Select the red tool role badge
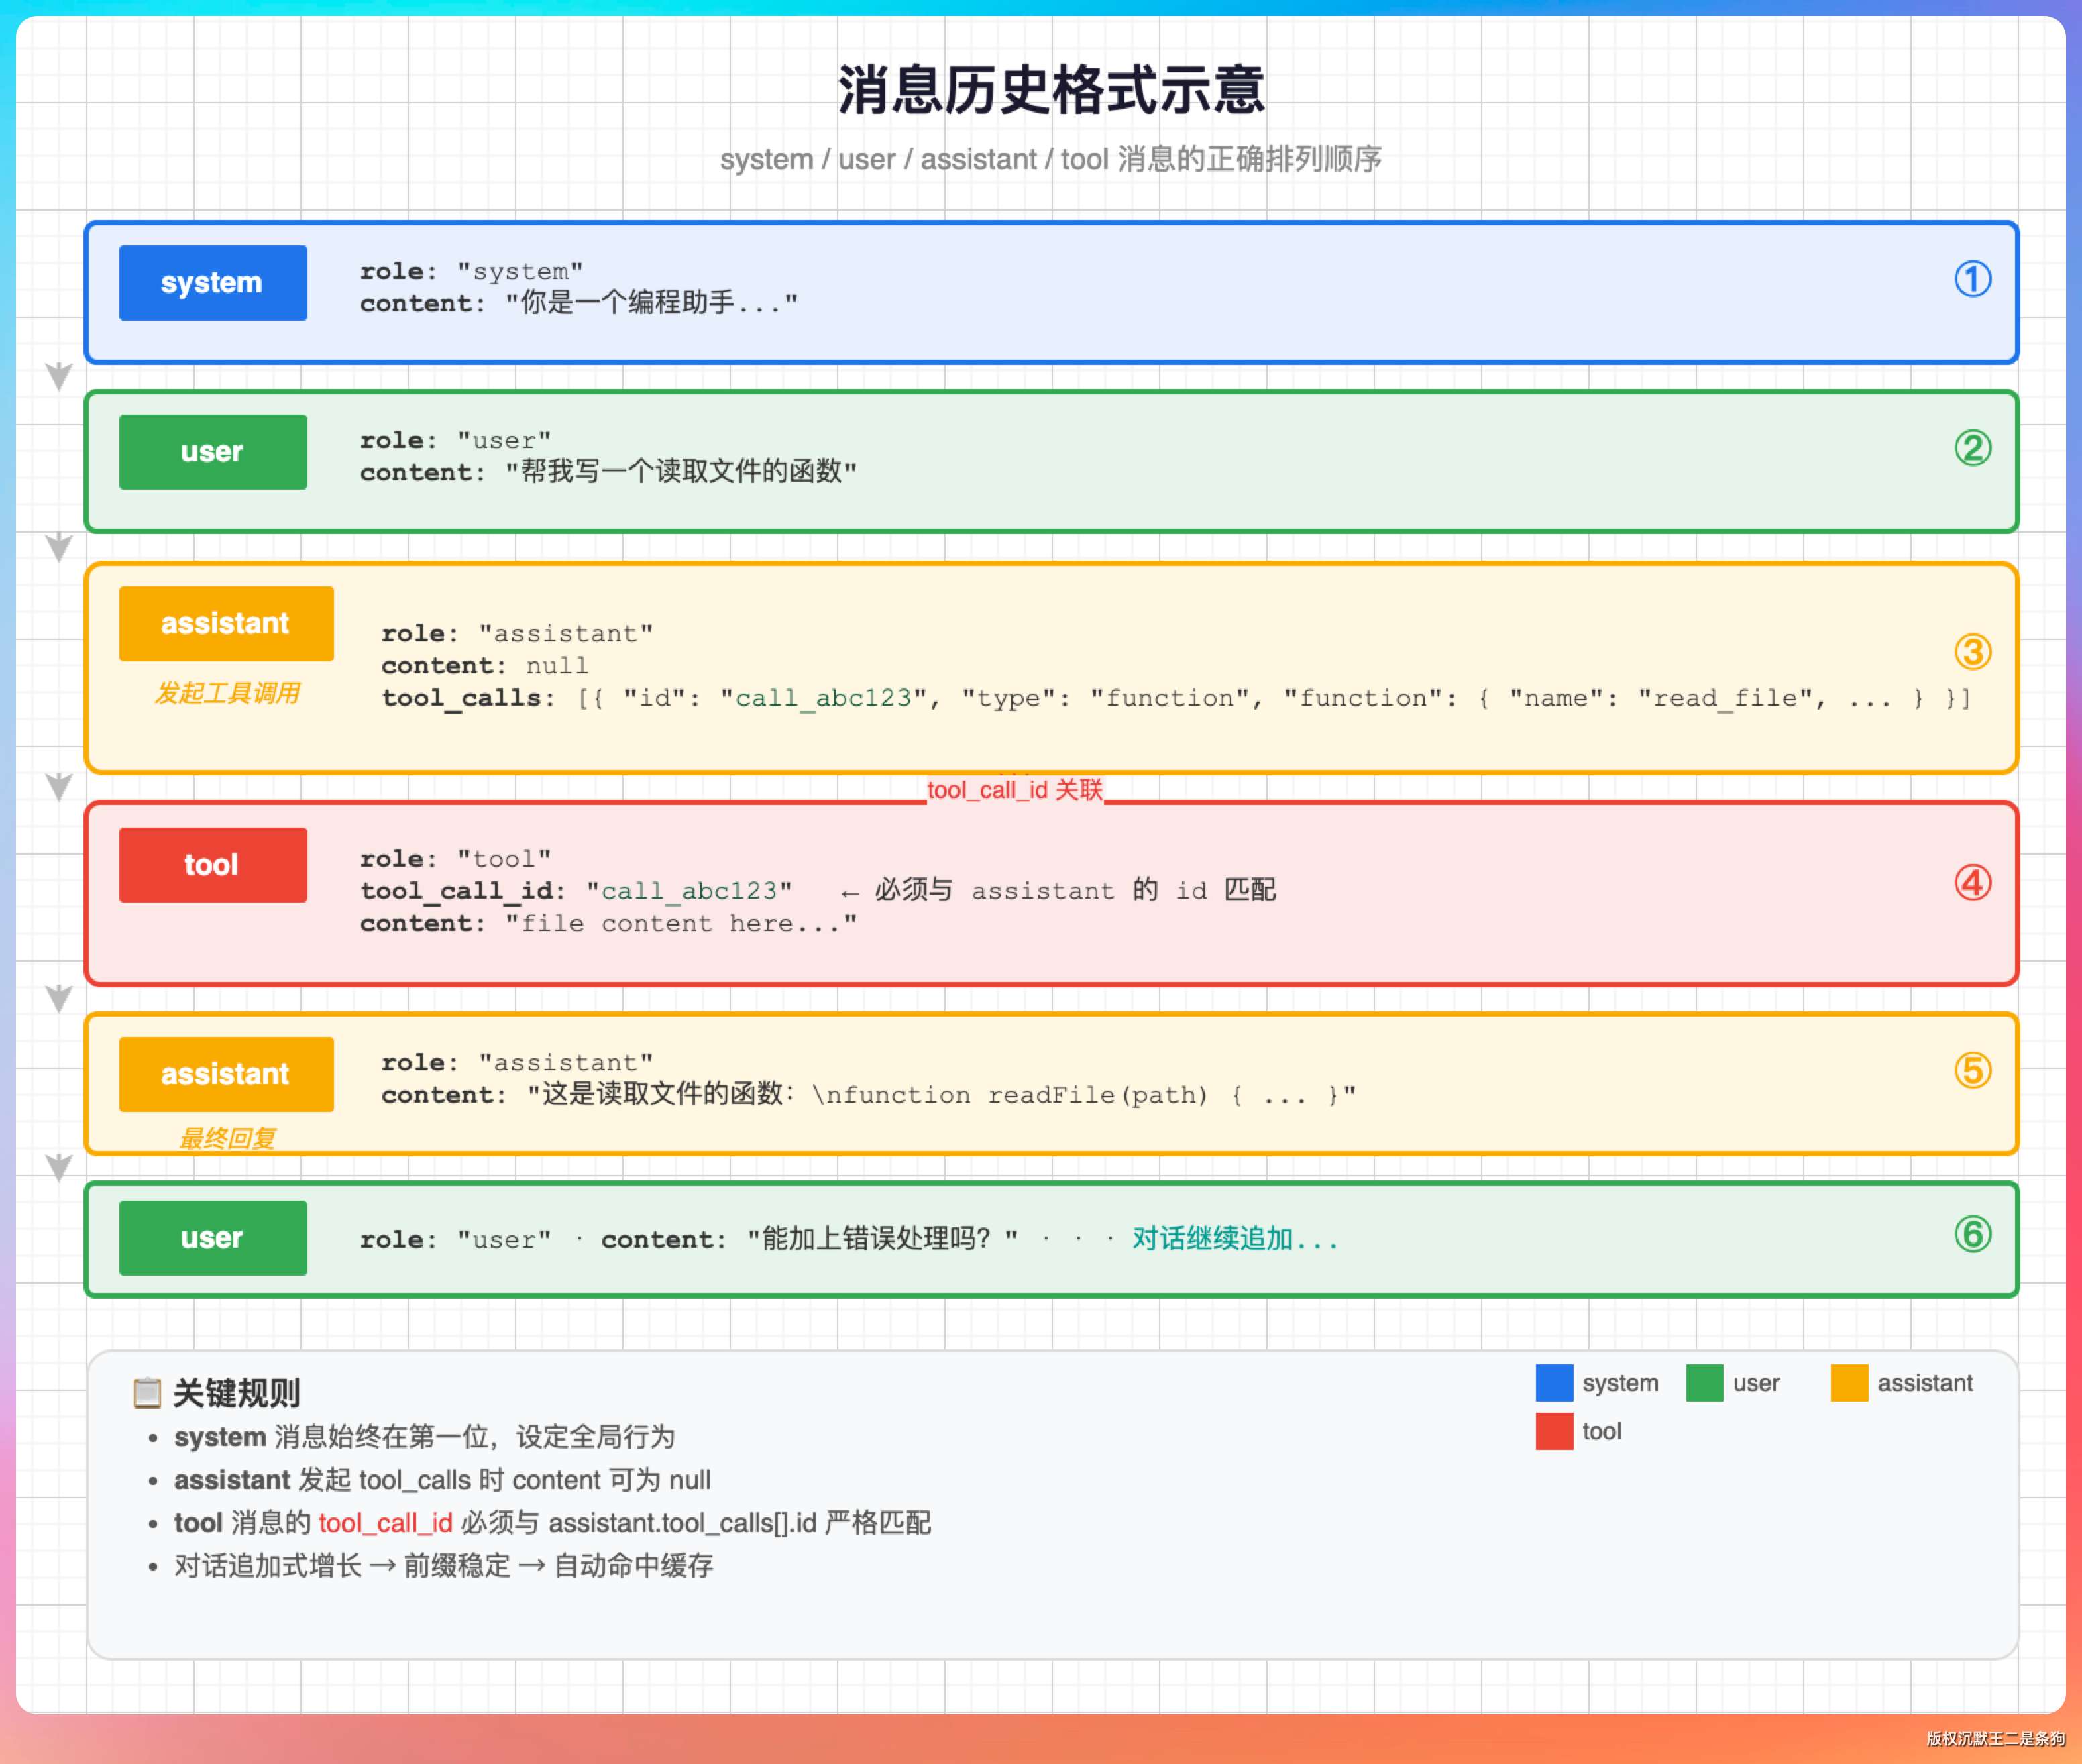Screen dimensions: 2082x1764 coord(213,865)
